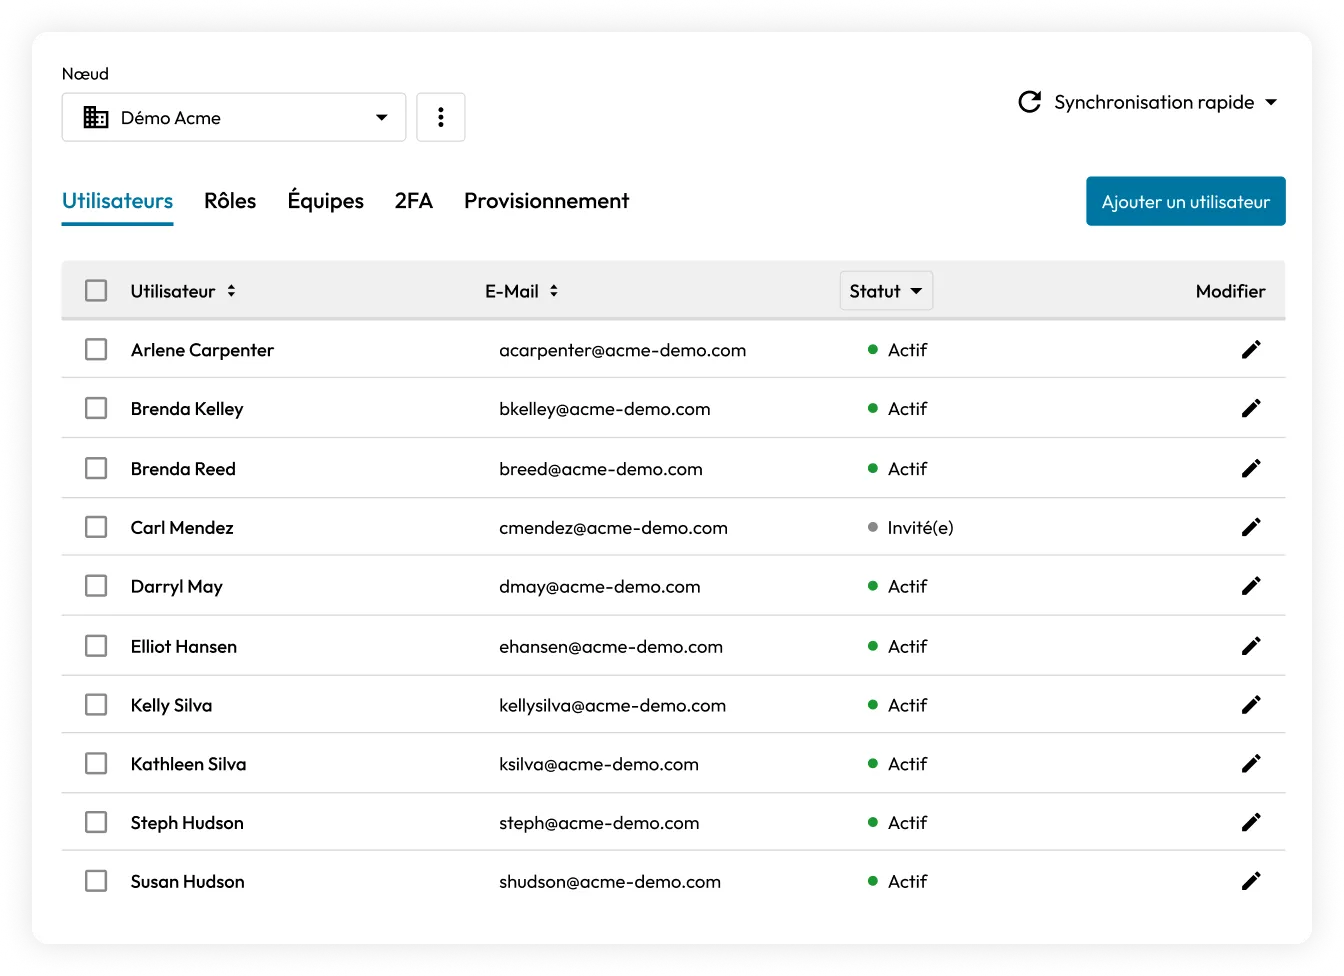Edit Susan Hudson with pencil icon
This screenshot has height=976, width=1344.
pos(1251,881)
